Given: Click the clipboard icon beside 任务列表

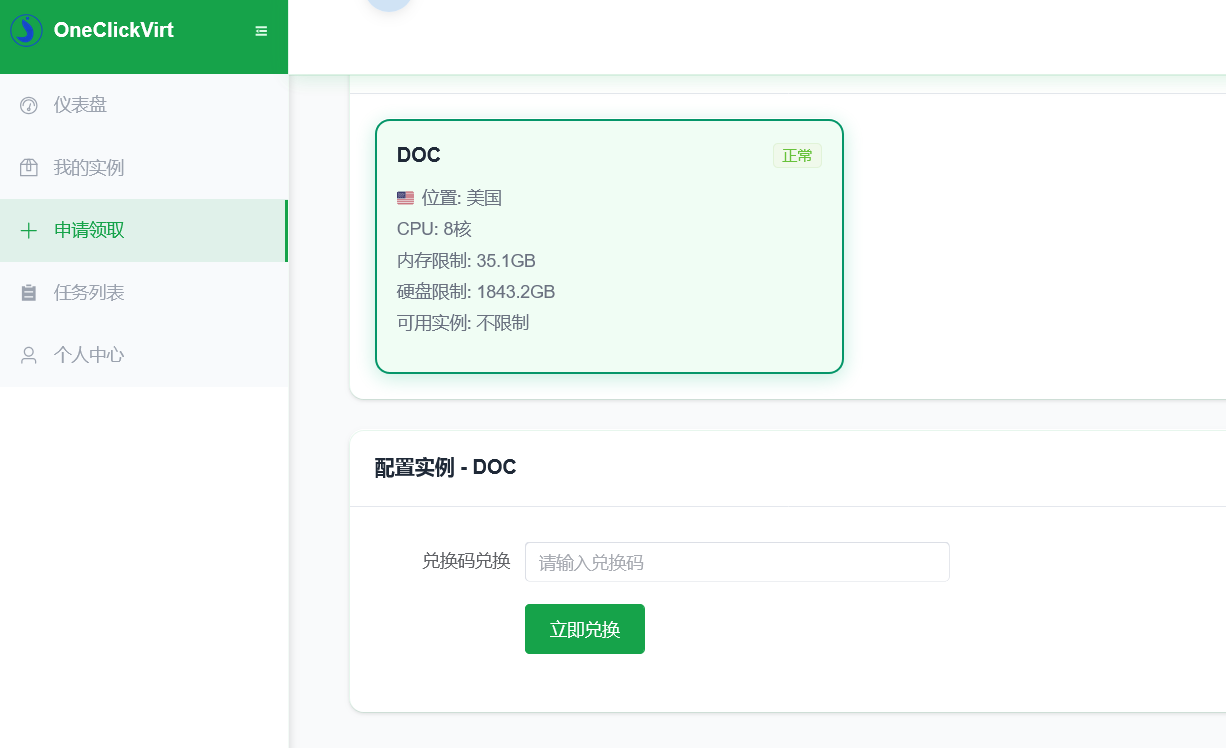Looking at the screenshot, I should click(29, 293).
